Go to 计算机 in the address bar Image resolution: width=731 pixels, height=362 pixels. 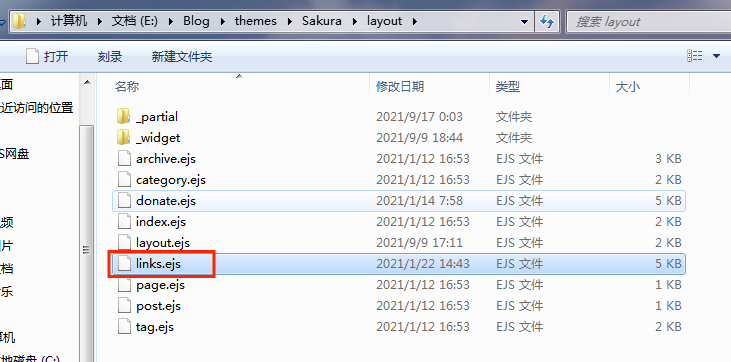tap(69, 21)
